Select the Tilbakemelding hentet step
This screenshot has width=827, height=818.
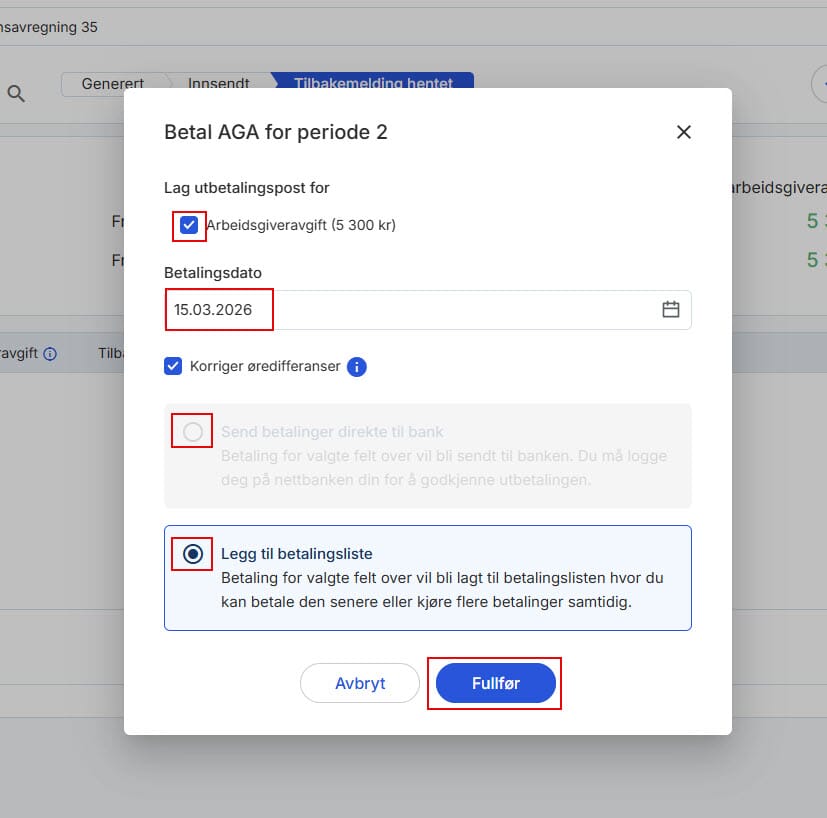tap(372, 84)
